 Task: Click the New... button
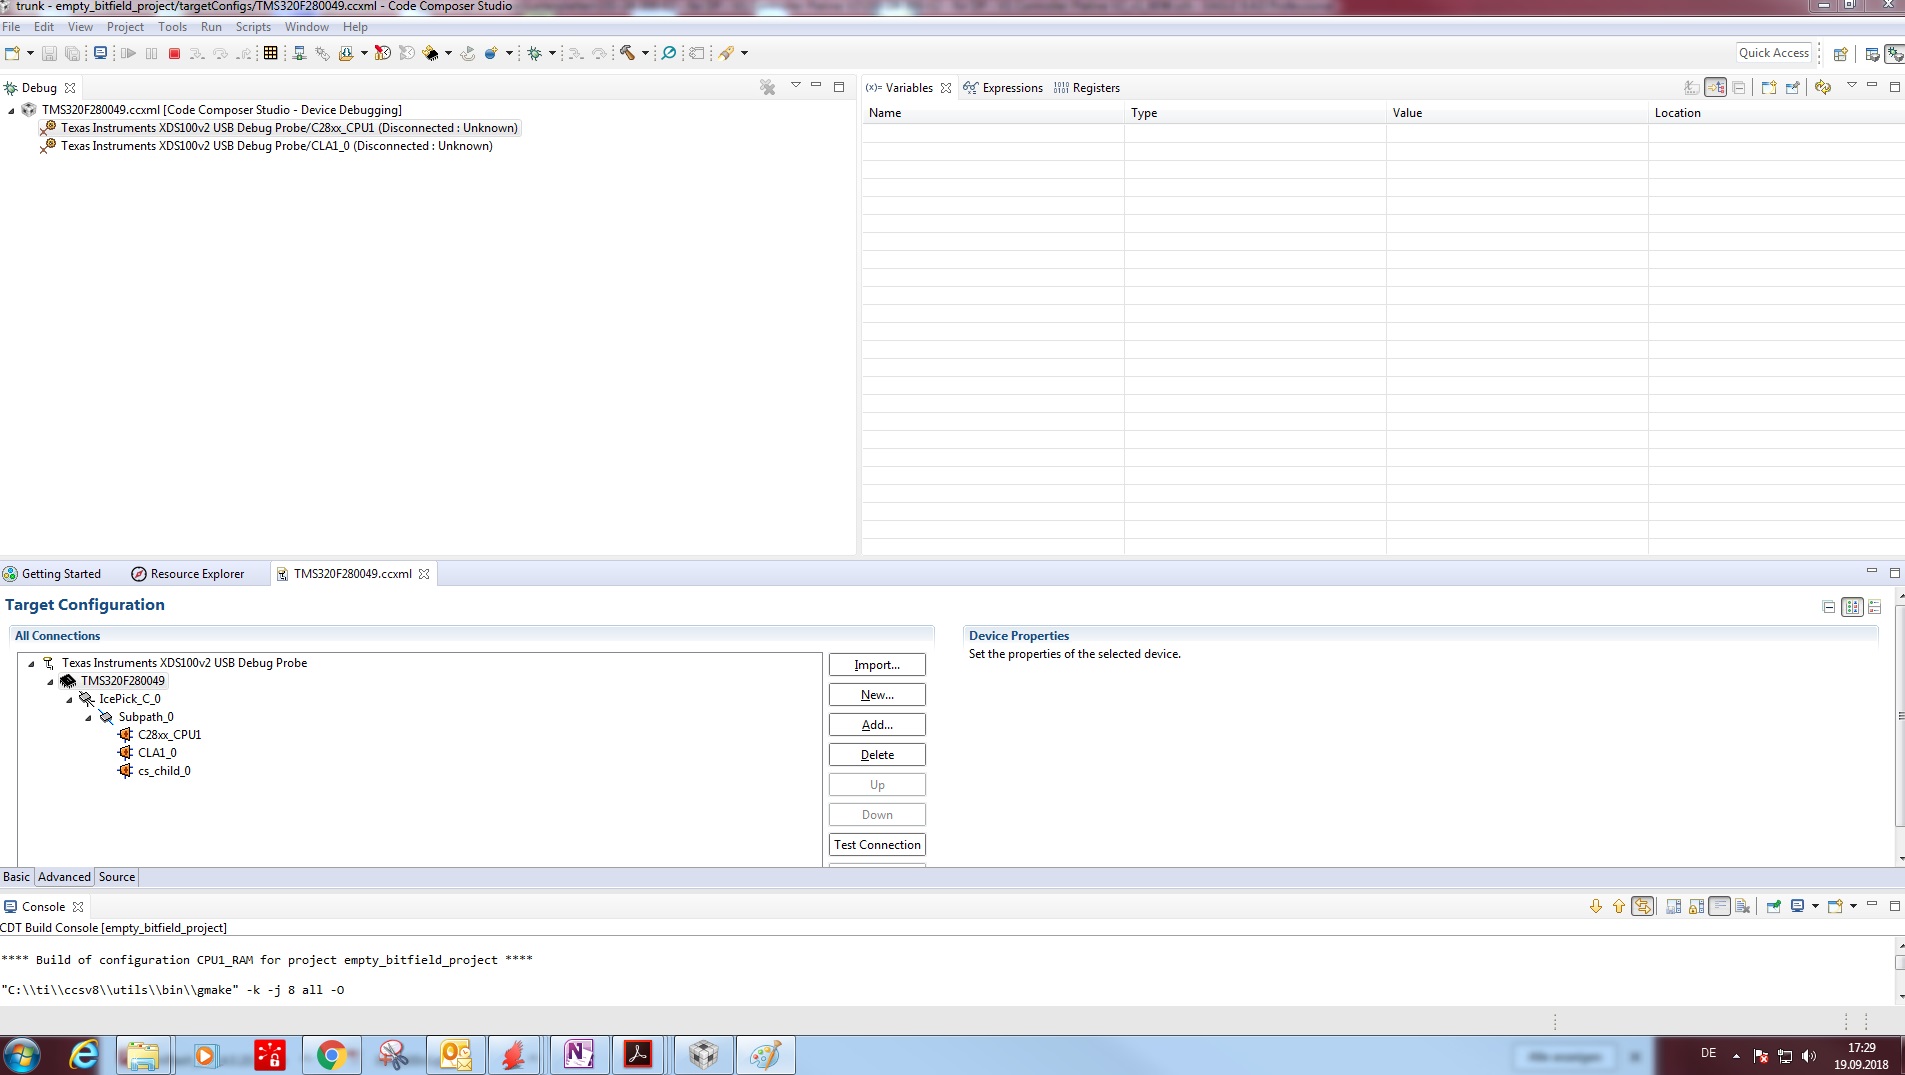point(877,695)
